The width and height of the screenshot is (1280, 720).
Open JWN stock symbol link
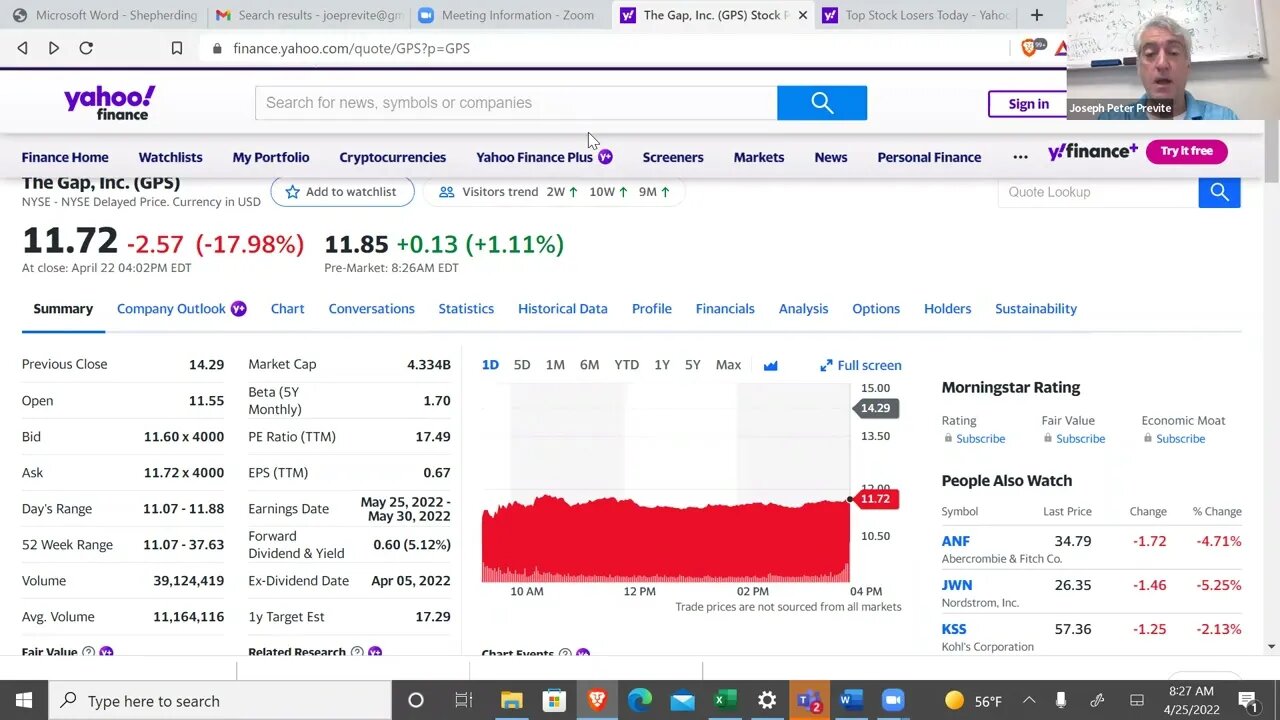point(956,585)
